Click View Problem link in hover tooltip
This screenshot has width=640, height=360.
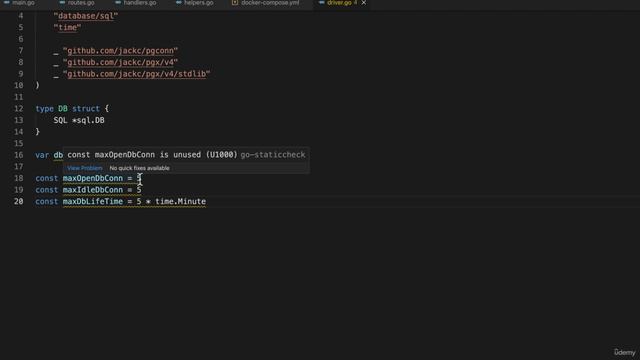[x=84, y=168]
